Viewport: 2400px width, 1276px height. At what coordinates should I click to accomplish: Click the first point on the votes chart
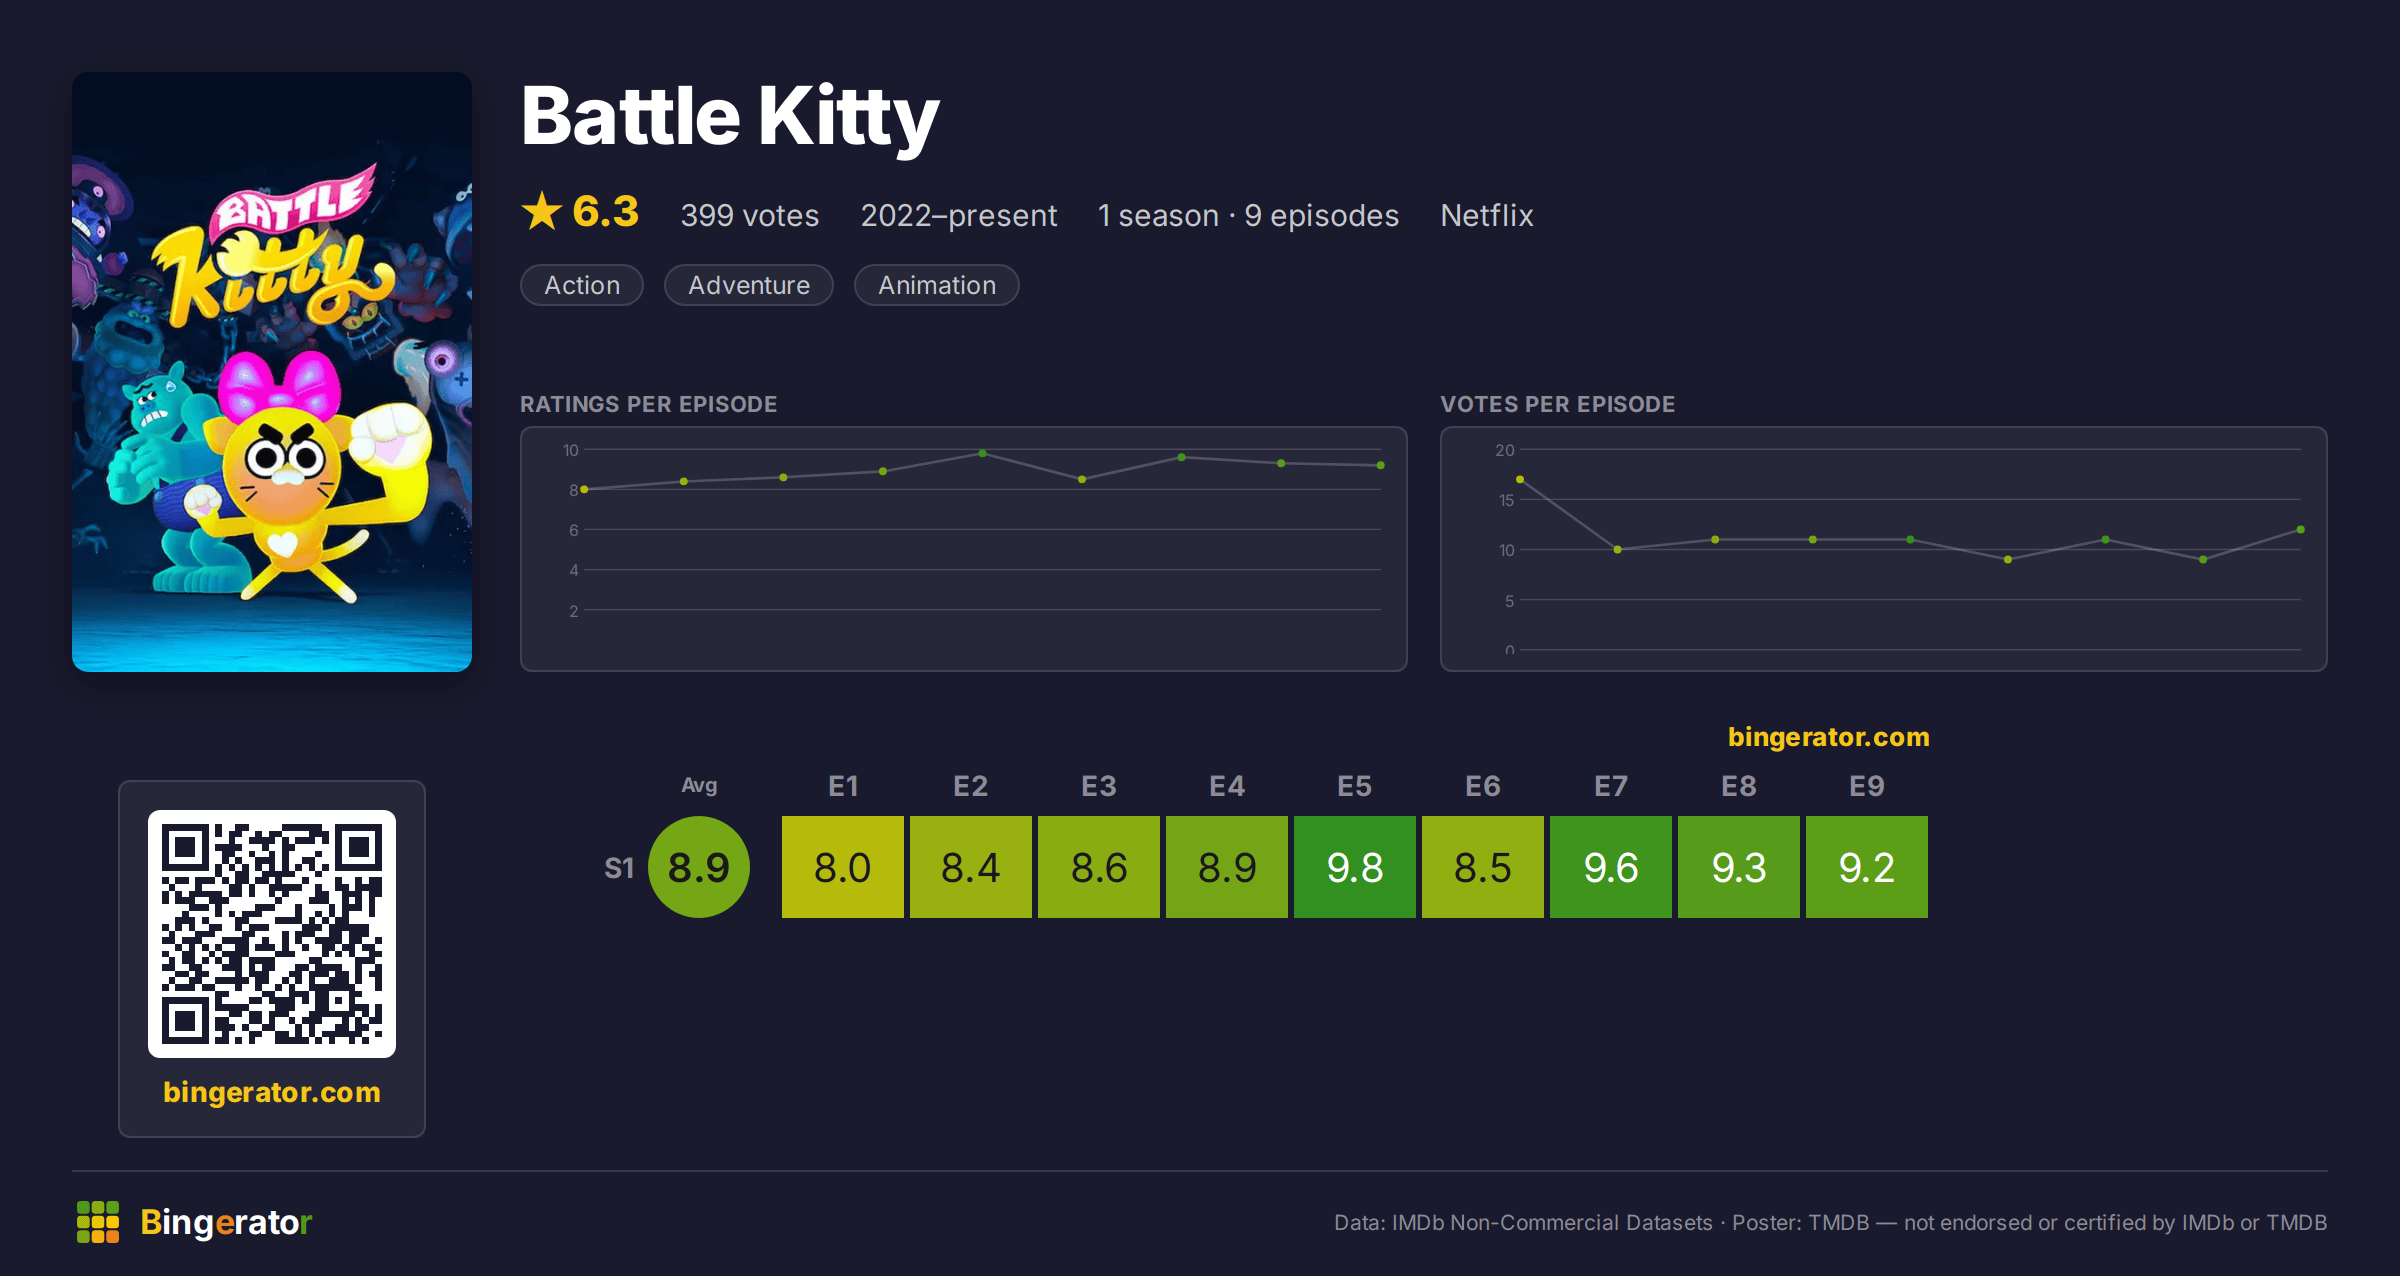[x=1520, y=479]
